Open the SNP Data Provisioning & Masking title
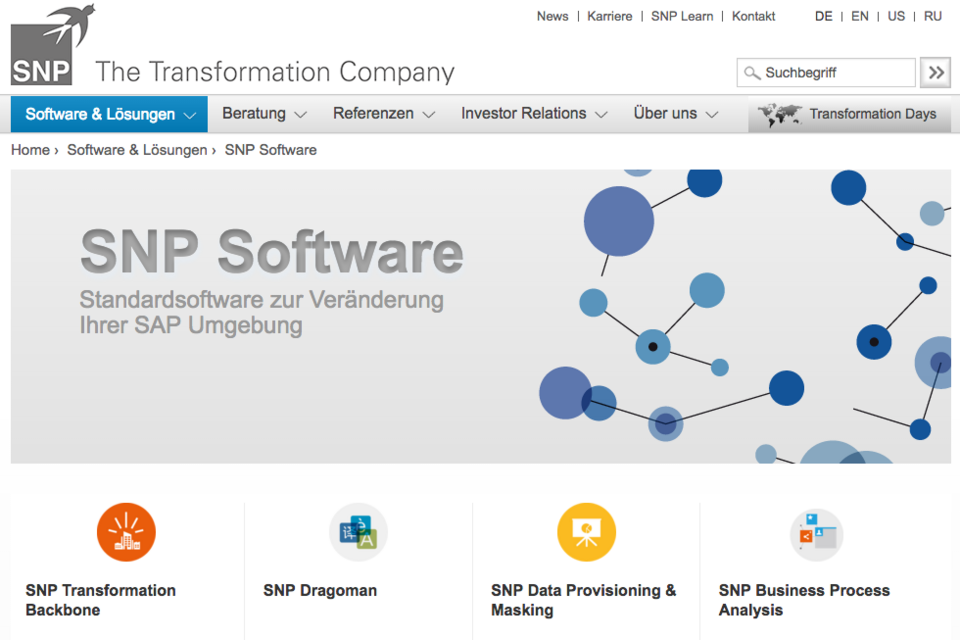 coord(583,600)
